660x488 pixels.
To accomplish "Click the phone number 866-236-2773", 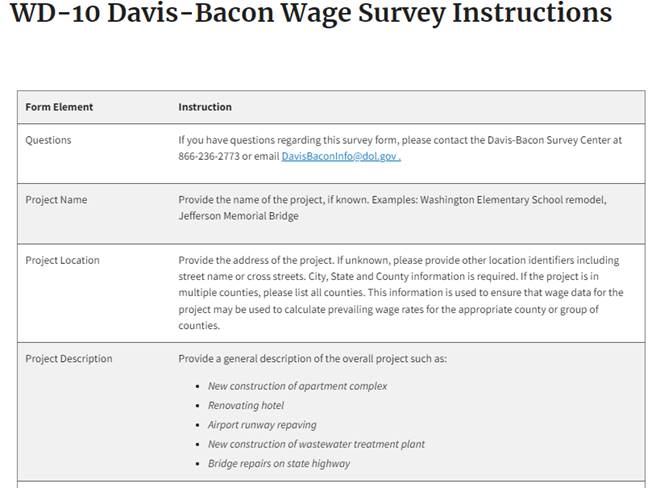I will tap(209, 157).
